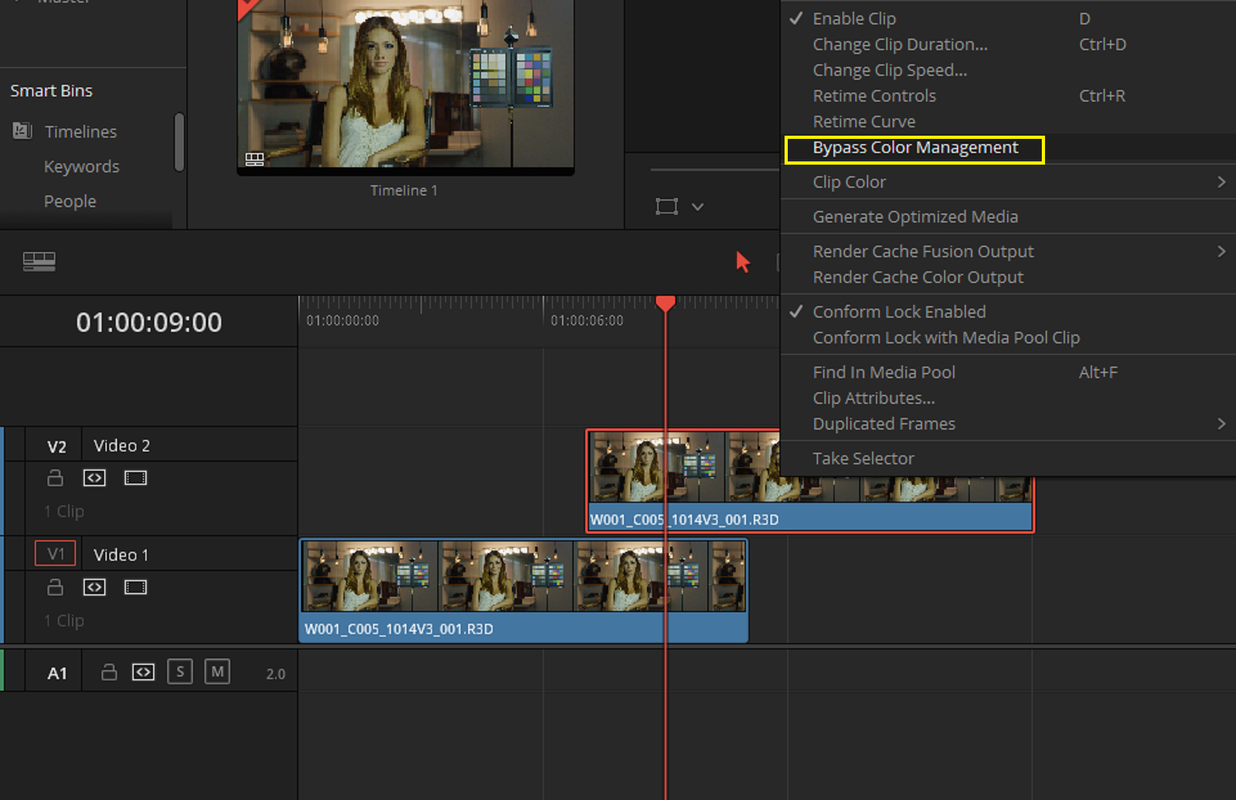Select the Transform overlay tool icon

click(666, 206)
